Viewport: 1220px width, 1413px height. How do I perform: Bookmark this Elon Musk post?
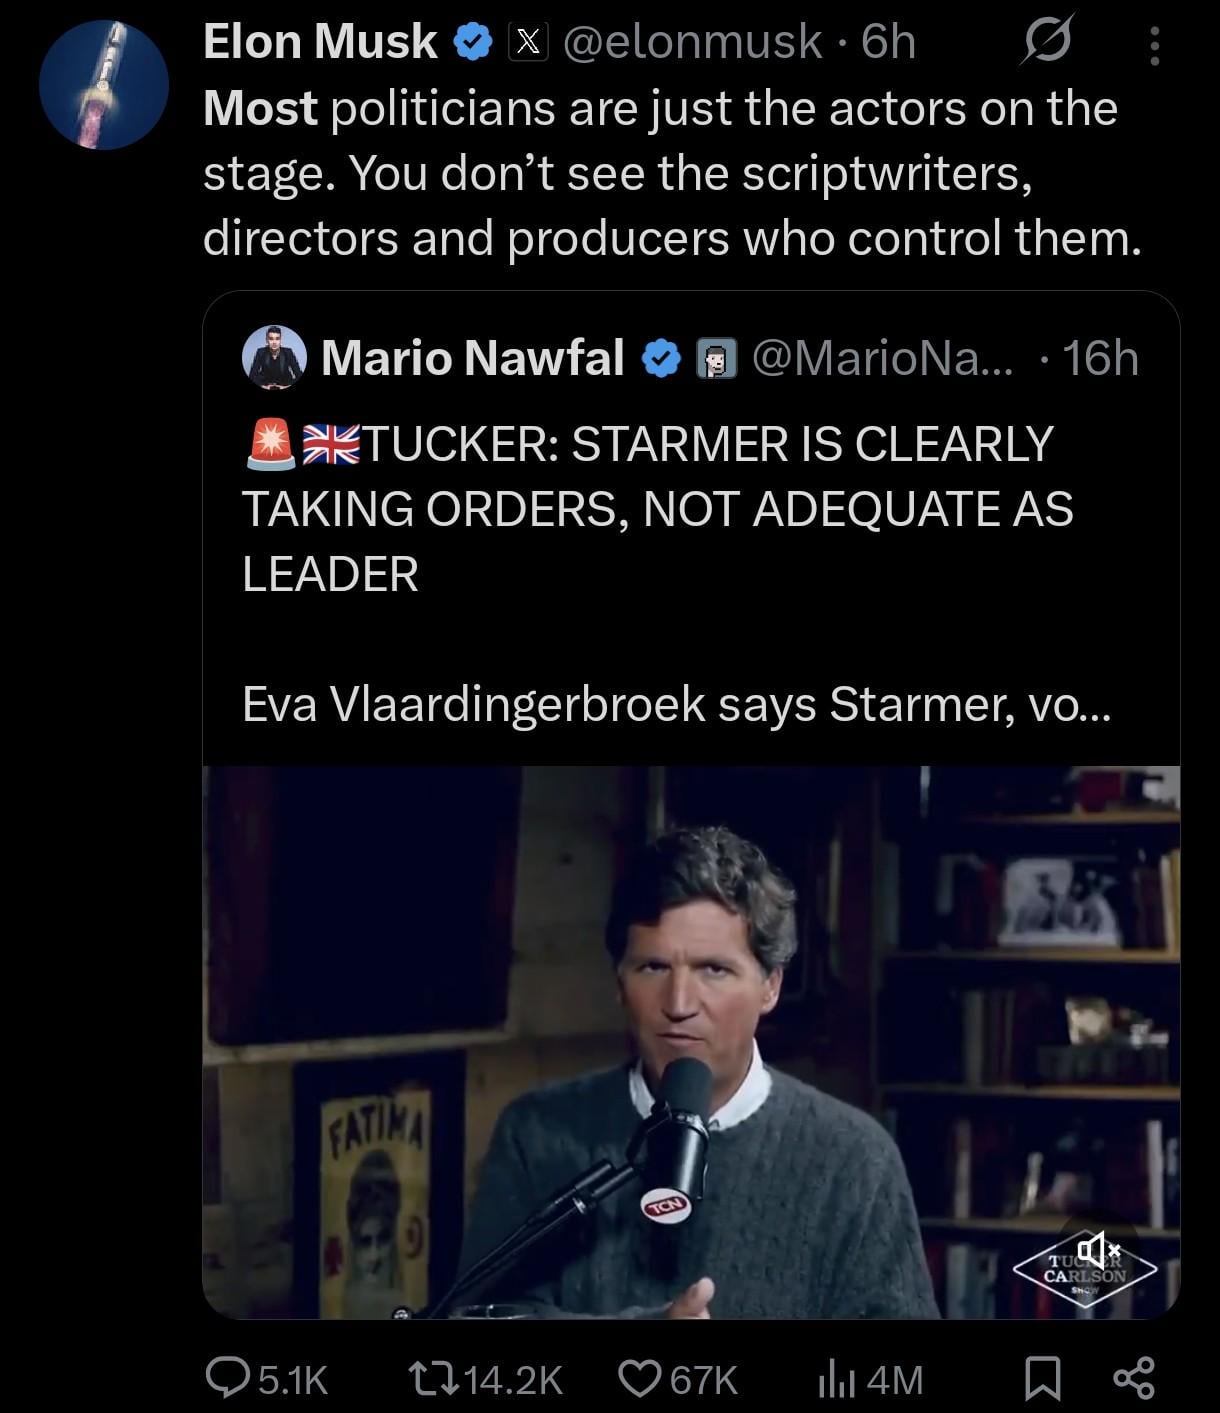click(1044, 1380)
